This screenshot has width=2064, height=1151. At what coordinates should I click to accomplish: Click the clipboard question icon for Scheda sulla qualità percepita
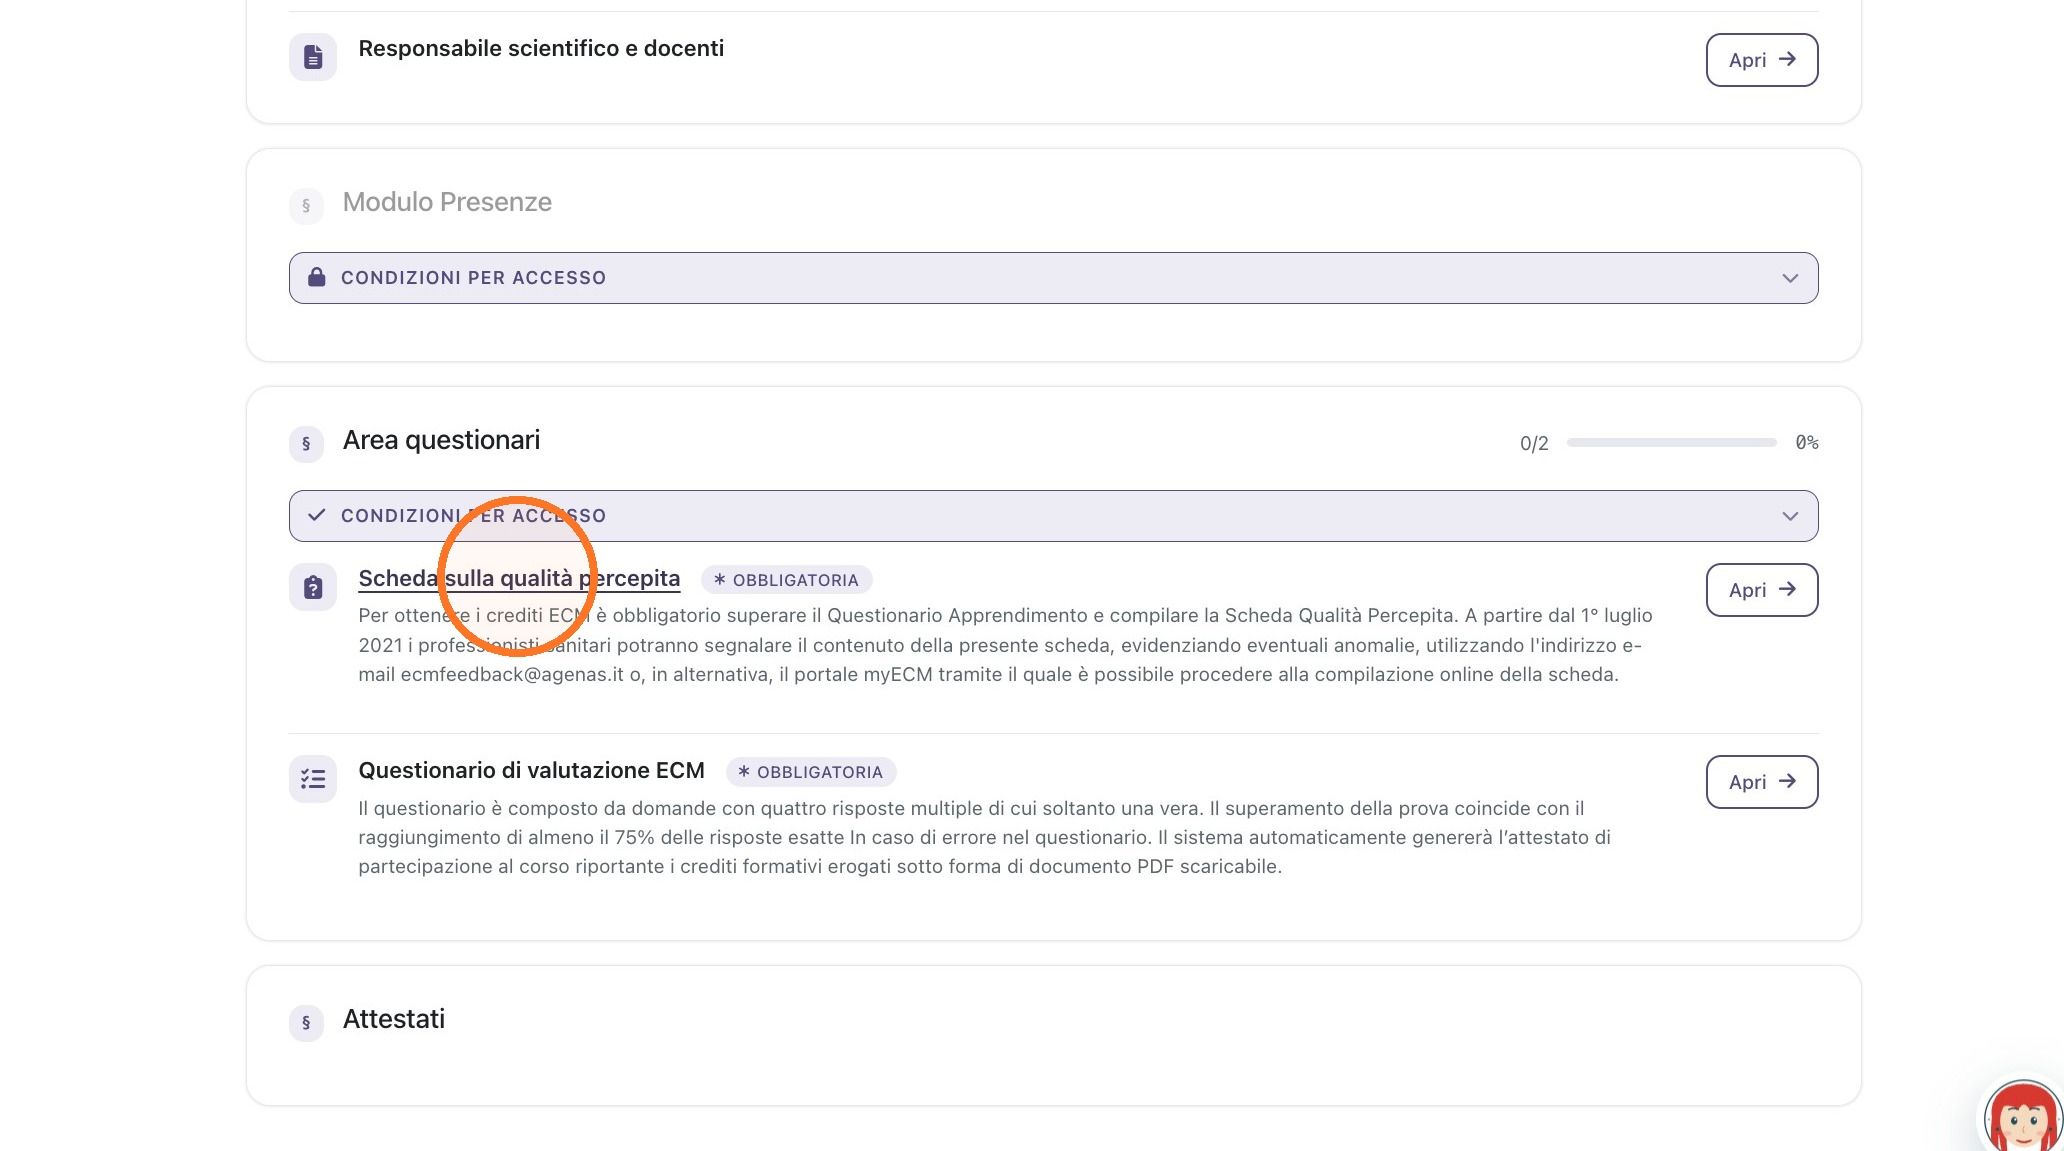[x=313, y=587]
